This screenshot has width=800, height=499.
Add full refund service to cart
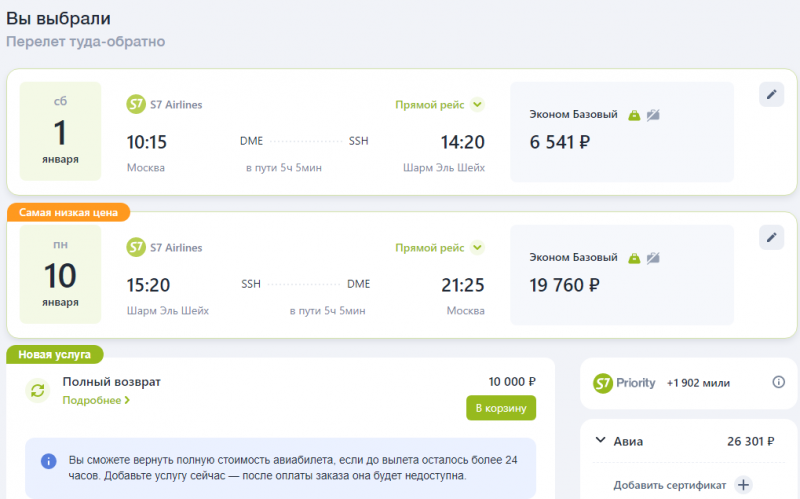(501, 408)
